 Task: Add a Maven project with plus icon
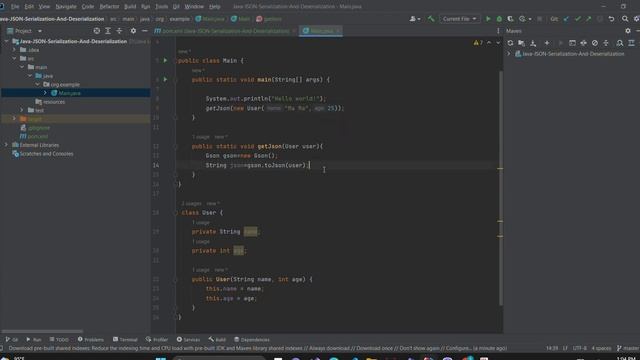coord(547,43)
